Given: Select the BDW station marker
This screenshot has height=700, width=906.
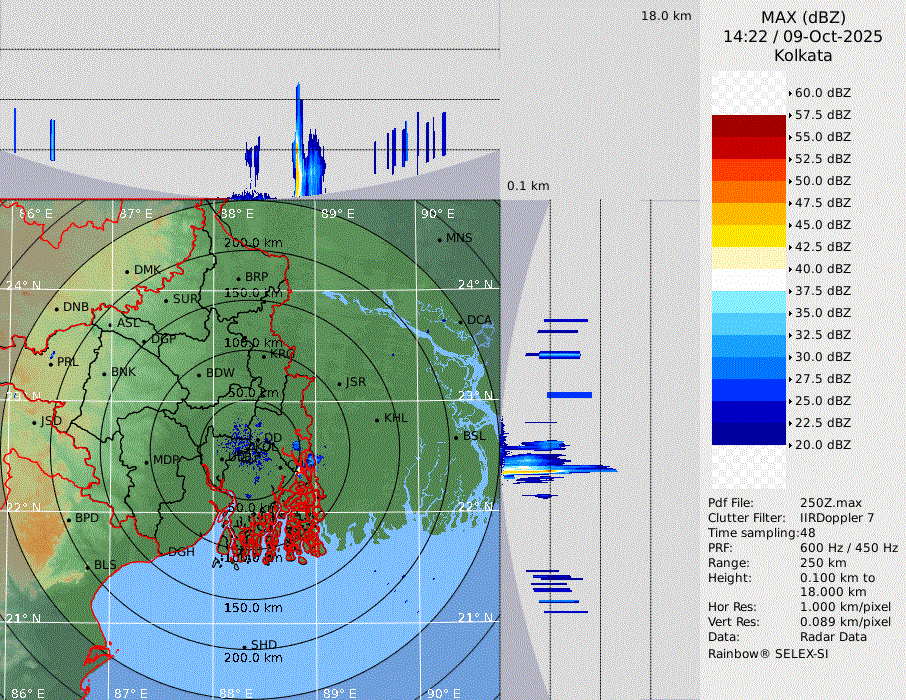Looking at the screenshot, I should pyautogui.click(x=199, y=375).
